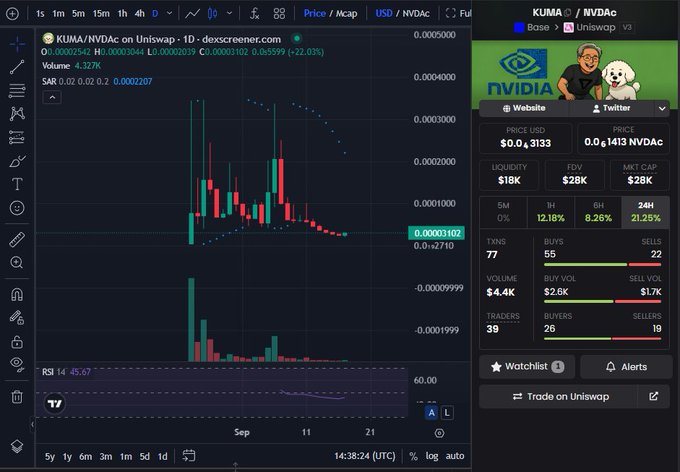This screenshot has width=680, height=472.
Task: Switch to the 4h timeframe
Action: [x=139, y=13]
